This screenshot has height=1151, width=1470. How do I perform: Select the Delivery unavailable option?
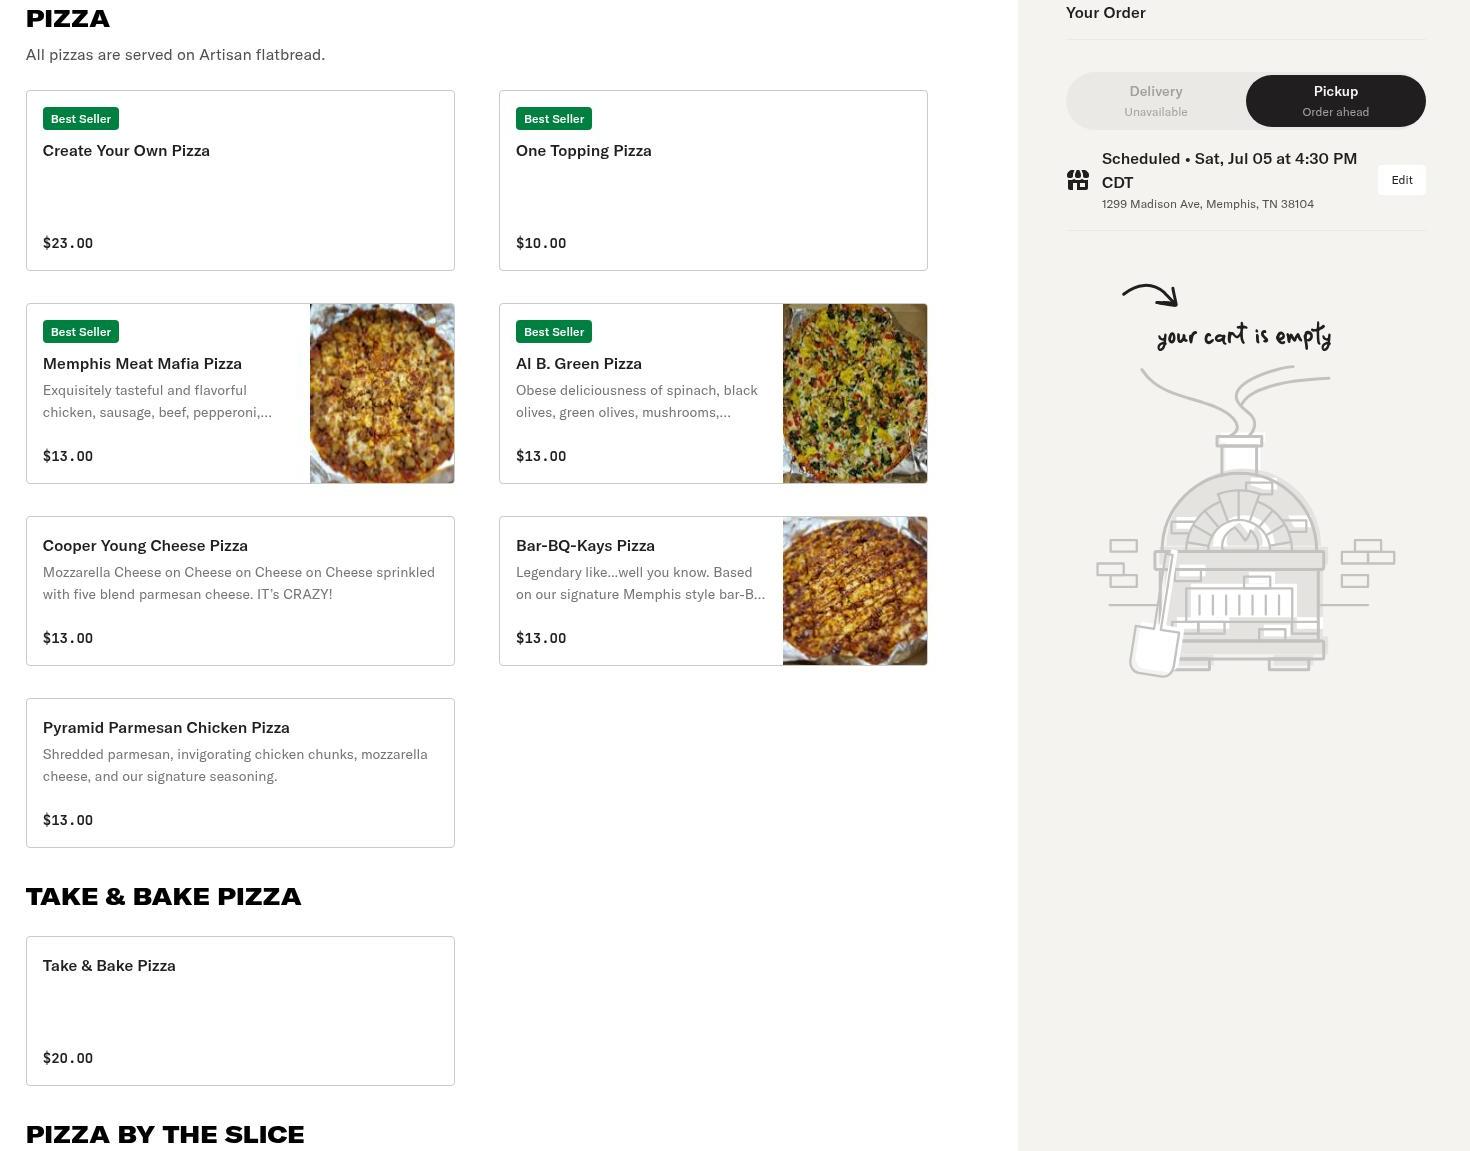[1155, 101]
